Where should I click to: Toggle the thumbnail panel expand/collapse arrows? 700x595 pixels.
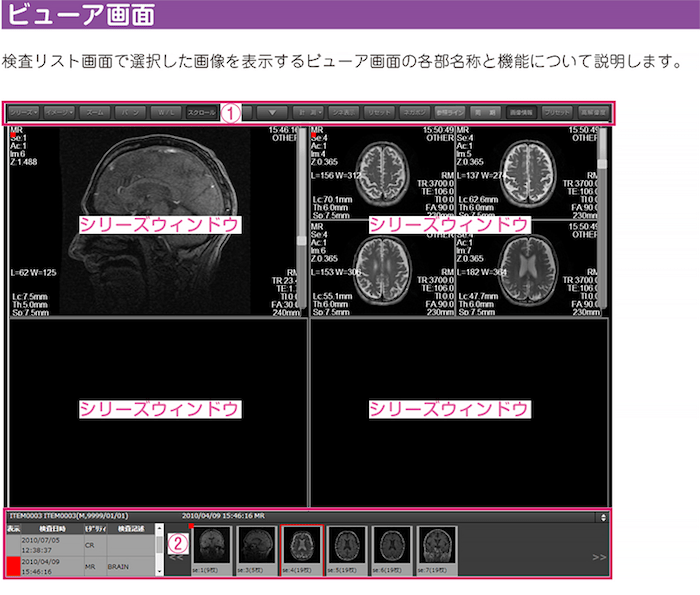click(x=603, y=517)
